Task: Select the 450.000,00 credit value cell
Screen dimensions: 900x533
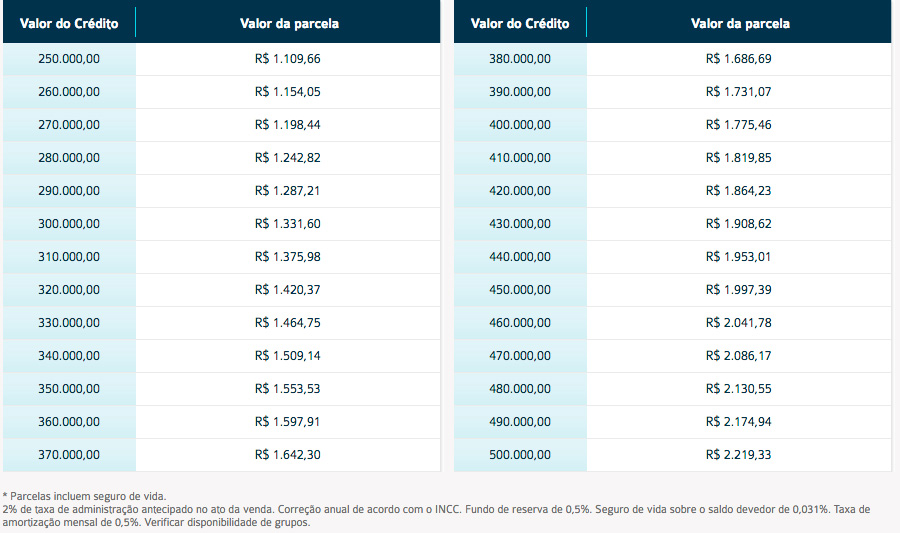Action: point(520,290)
